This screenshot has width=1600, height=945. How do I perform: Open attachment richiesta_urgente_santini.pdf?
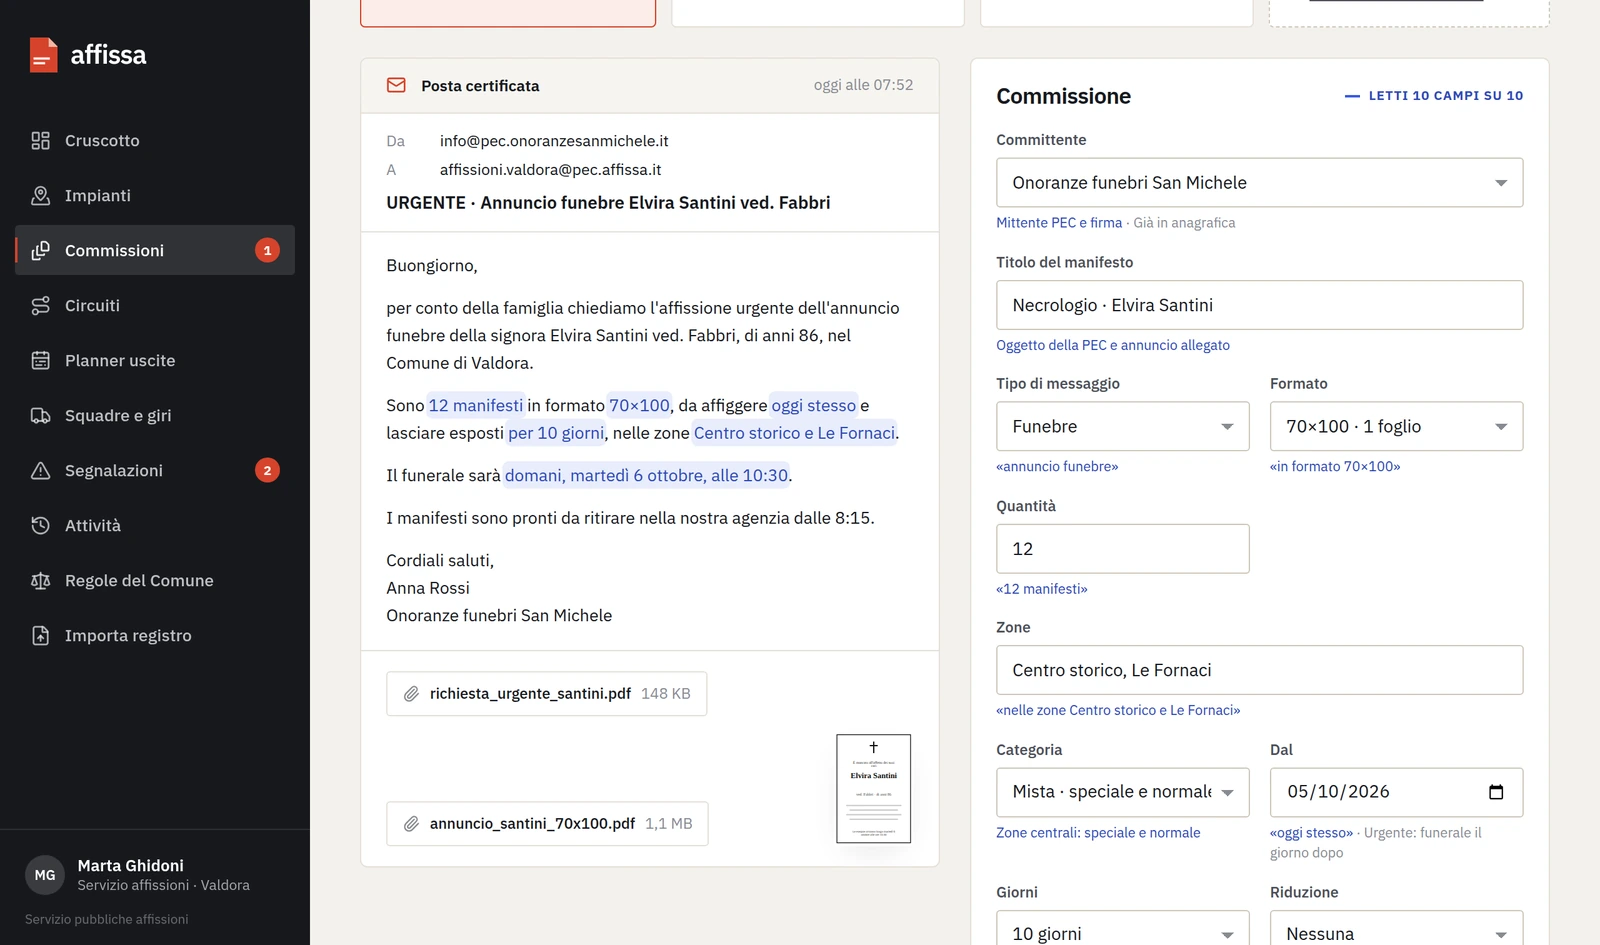[x=546, y=694]
